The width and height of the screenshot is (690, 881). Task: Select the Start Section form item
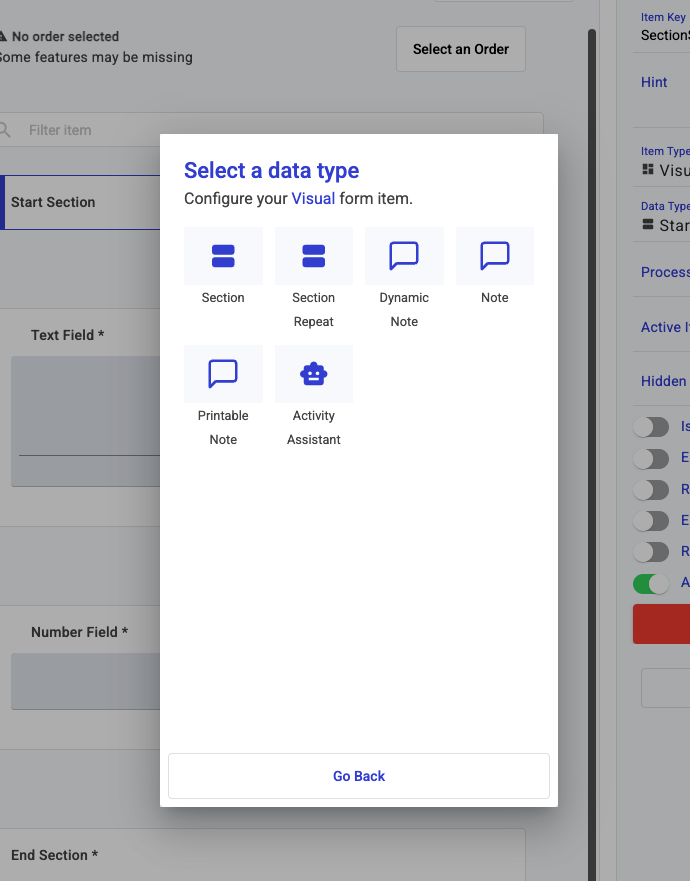pos(80,202)
